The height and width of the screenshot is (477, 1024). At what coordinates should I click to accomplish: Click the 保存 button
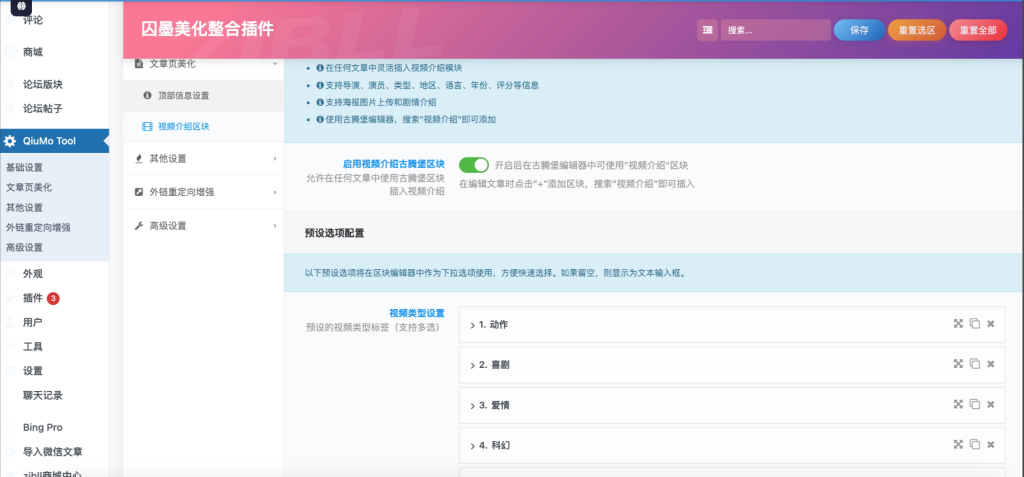point(859,30)
